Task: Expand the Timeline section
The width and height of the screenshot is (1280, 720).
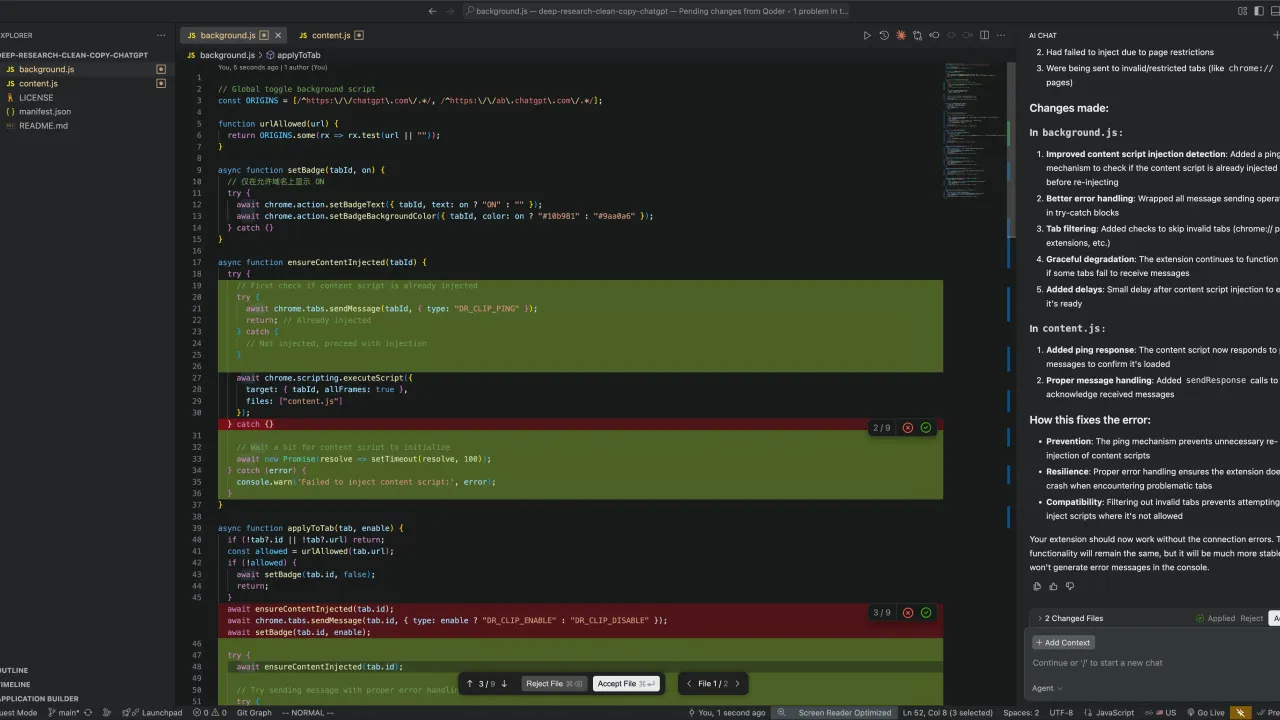Action: [15, 685]
